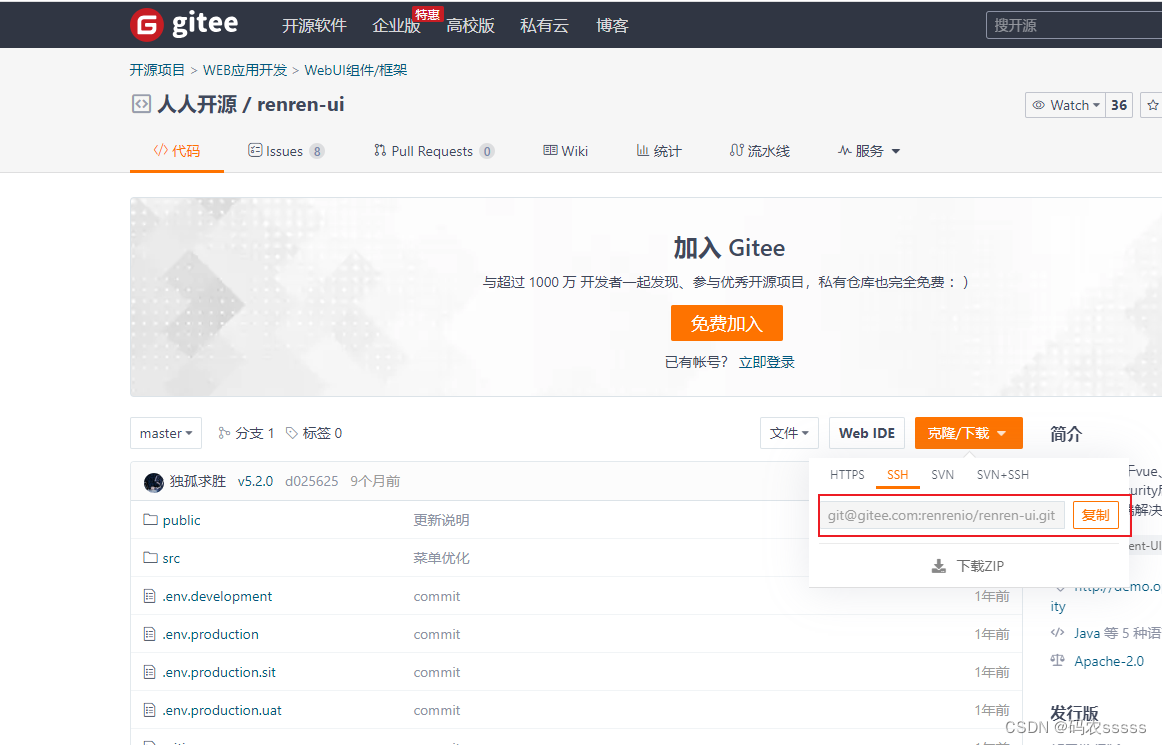Click the 菜单优化 commit message

click(441, 558)
